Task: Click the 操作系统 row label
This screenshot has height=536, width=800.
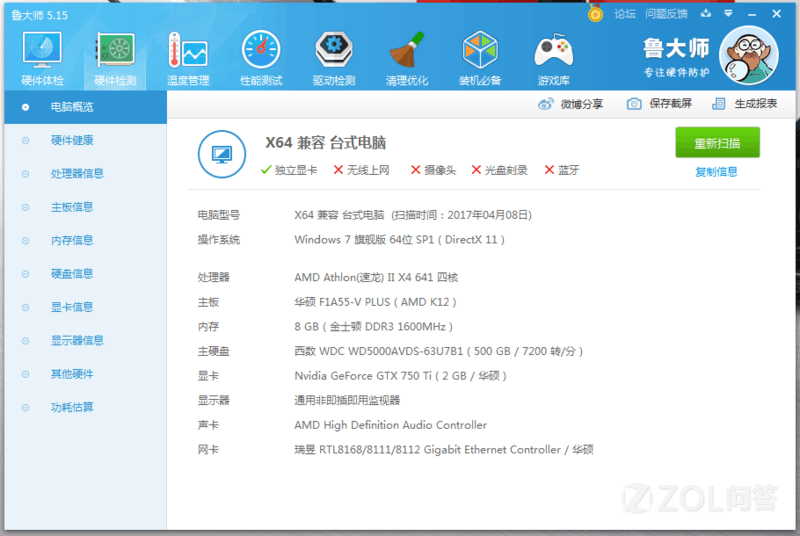Action: click(x=219, y=240)
